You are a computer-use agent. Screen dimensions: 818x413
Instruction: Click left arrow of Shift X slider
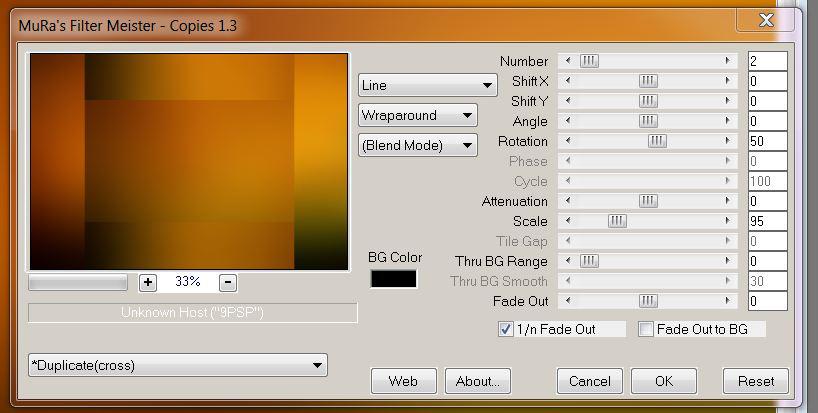(568, 81)
